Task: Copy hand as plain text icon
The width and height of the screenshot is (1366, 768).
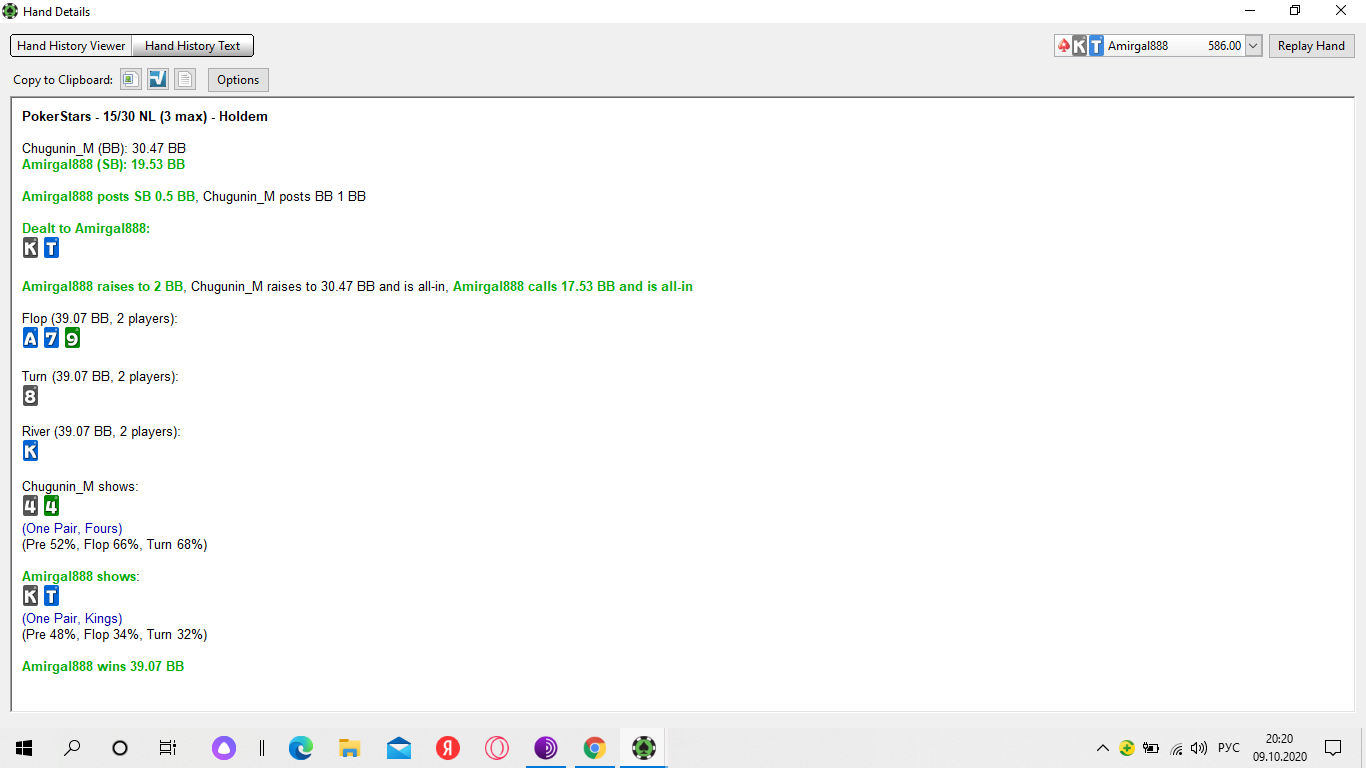Action: click(x=185, y=79)
